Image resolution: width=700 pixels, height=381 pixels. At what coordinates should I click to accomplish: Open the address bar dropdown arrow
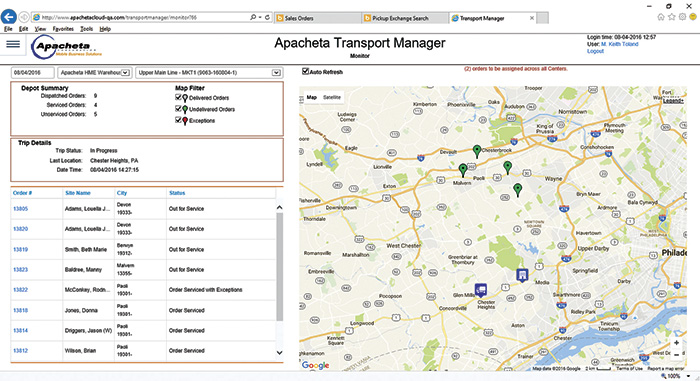click(x=260, y=17)
